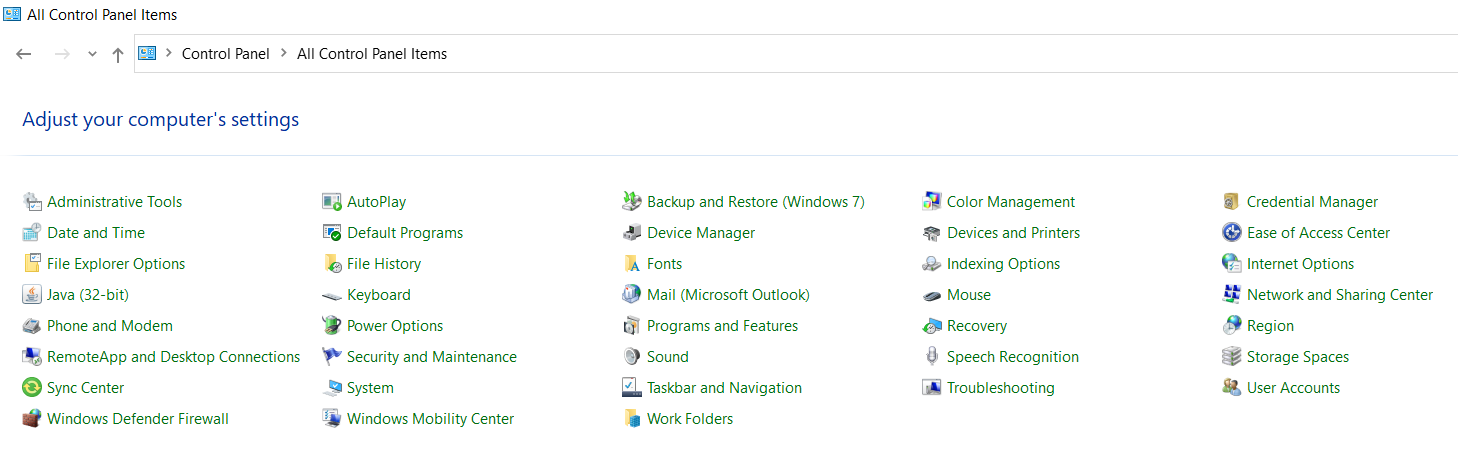The width and height of the screenshot is (1458, 464).
Task: Click the Credential Manager icon
Action: coord(1231,202)
